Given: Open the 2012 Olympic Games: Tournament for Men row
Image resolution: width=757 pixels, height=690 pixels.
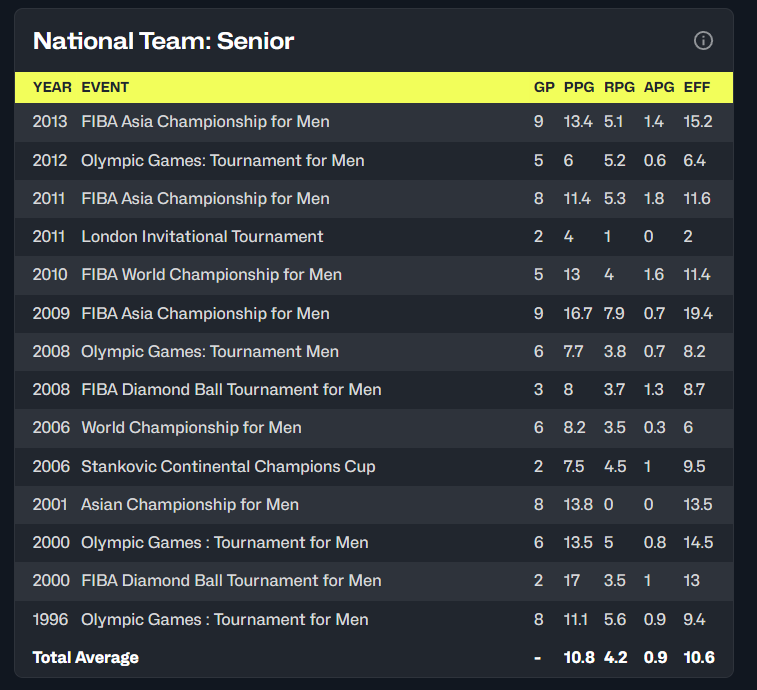Looking at the screenshot, I should point(222,160).
